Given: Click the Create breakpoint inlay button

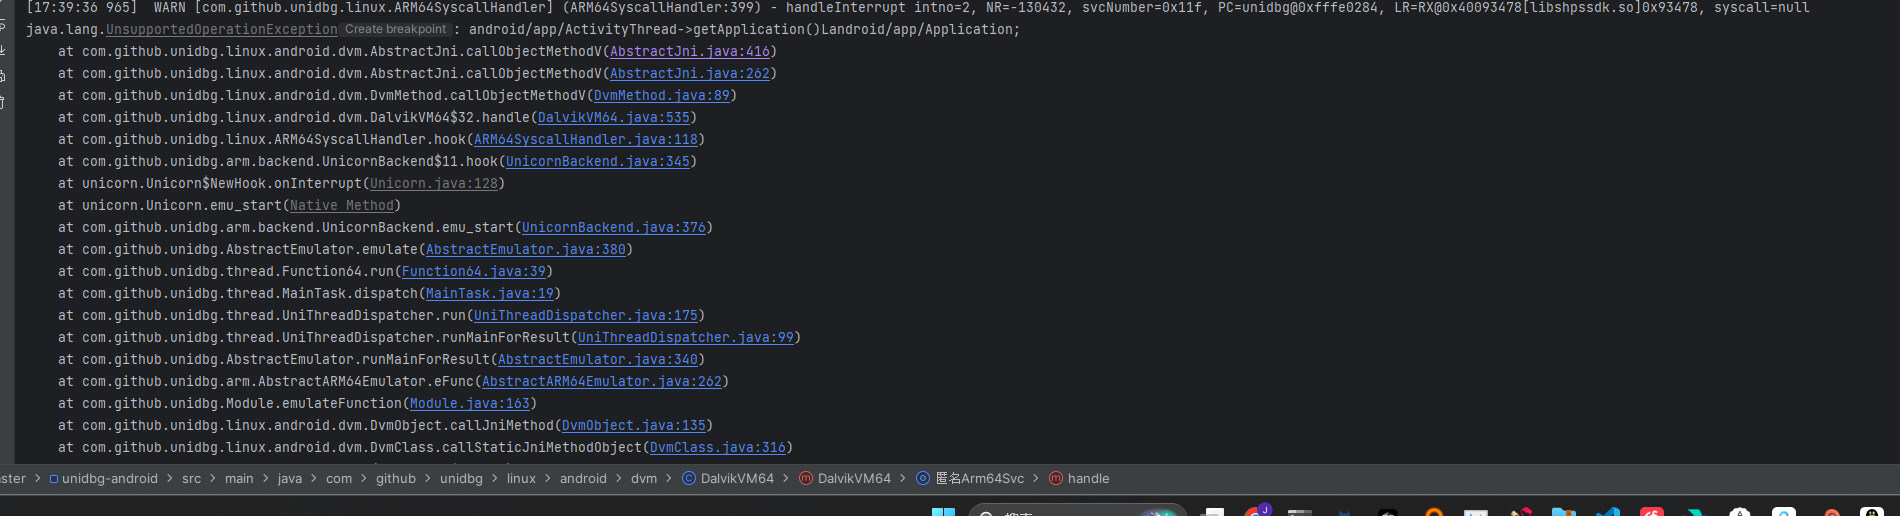Looking at the screenshot, I should coord(395,29).
